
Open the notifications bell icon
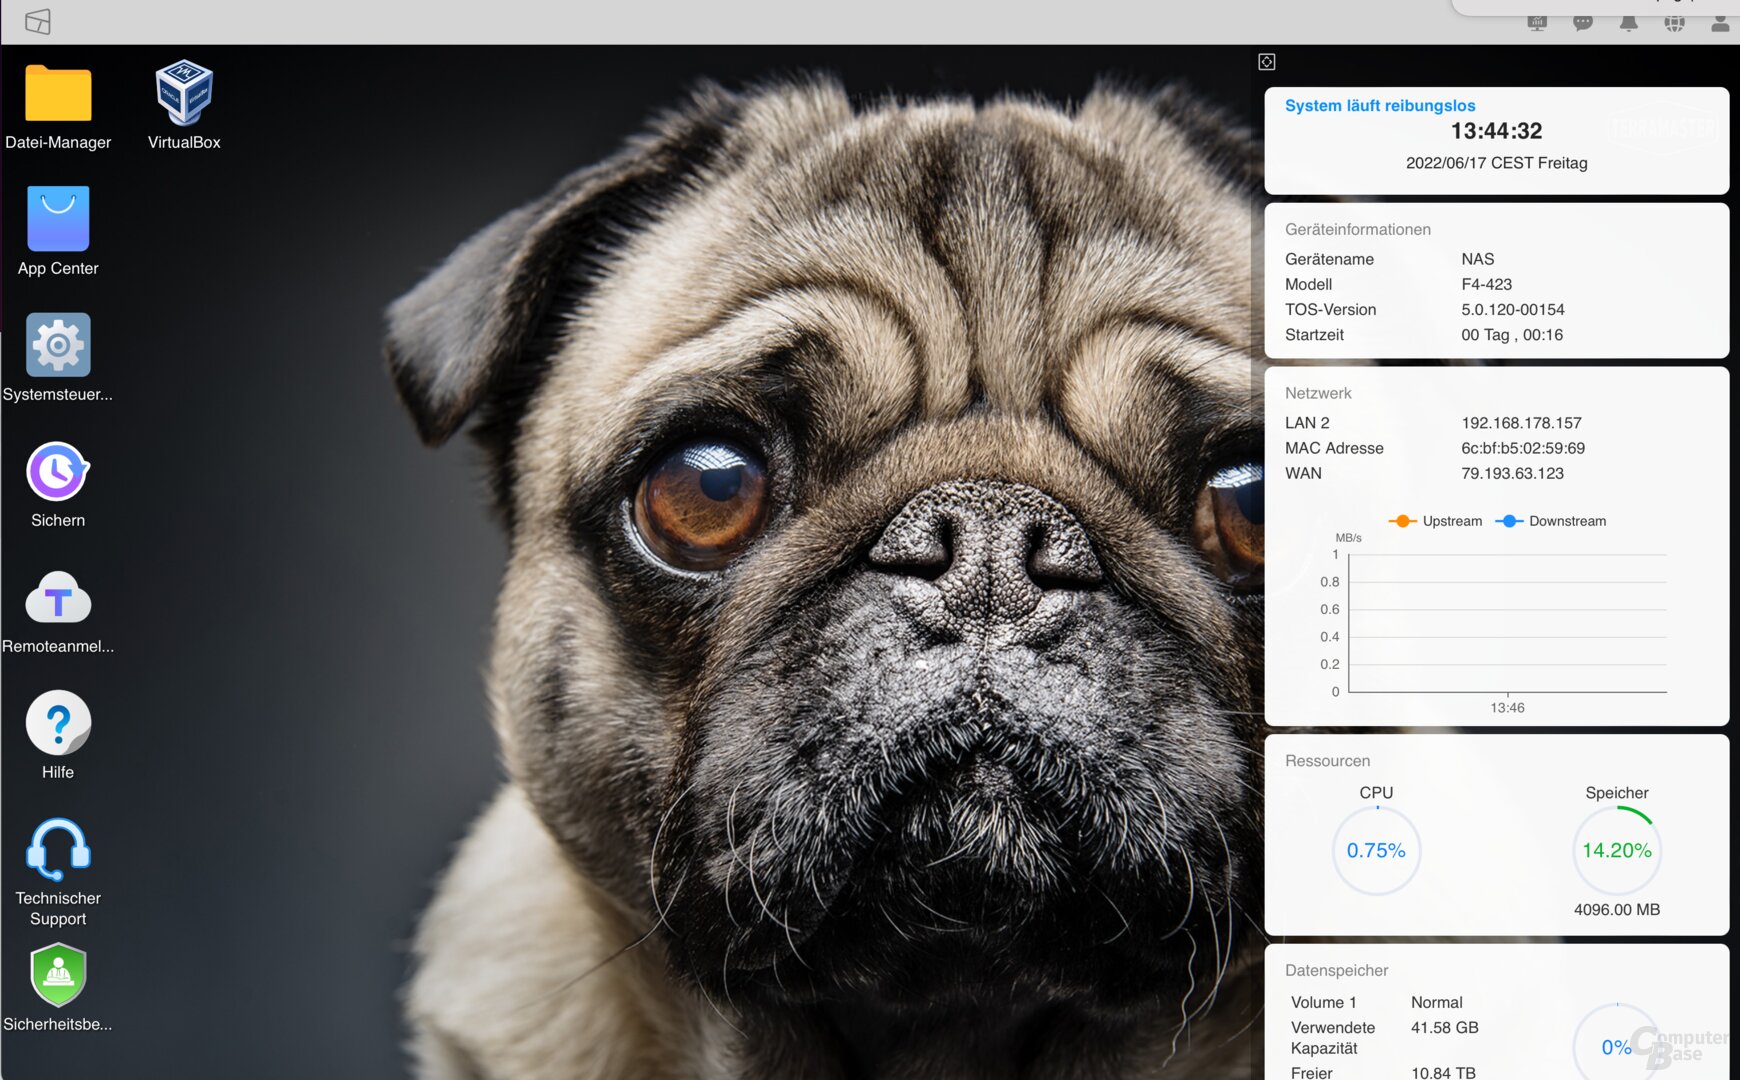point(1629,22)
